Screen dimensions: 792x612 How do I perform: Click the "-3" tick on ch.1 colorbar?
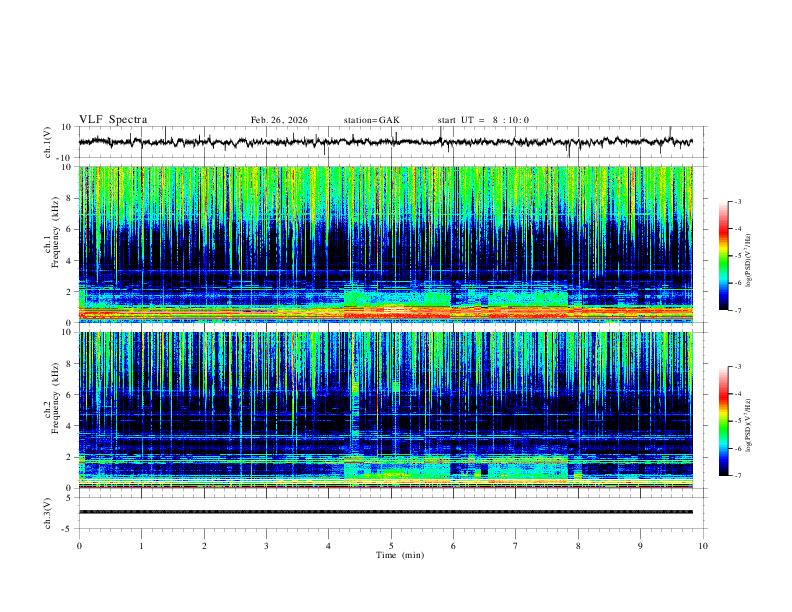pyautogui.click(x=737, y=201)
